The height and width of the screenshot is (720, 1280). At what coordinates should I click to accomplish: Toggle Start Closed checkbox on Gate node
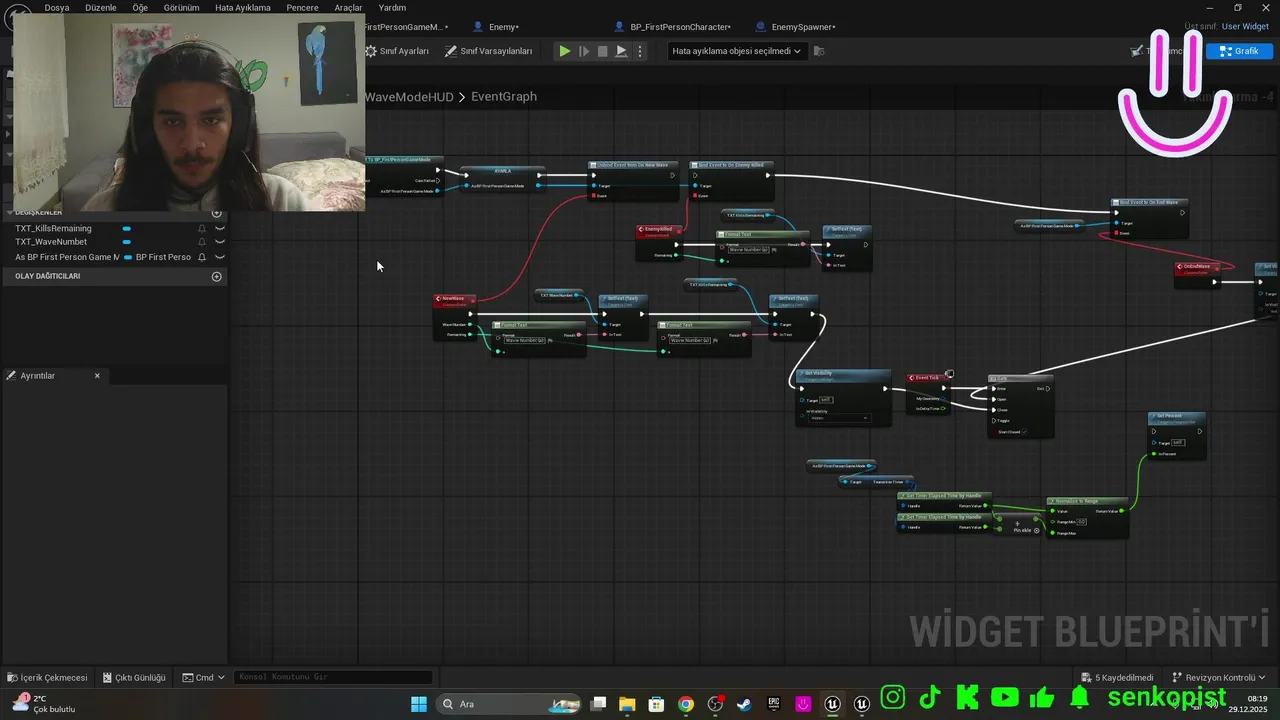point(1024,432)
